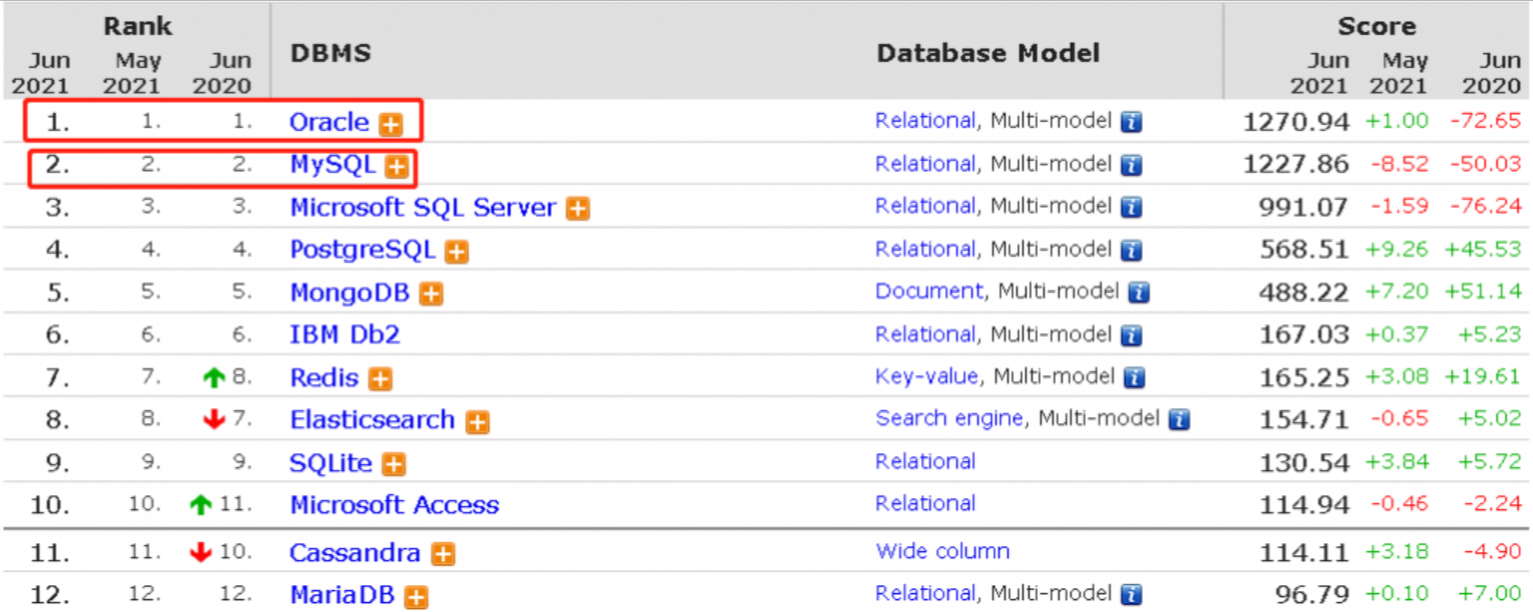This screenshot has height=612, width=1533.
Task: Click the info icon in MongoDB's Multi-model row
Action: tap(1138, 293)
